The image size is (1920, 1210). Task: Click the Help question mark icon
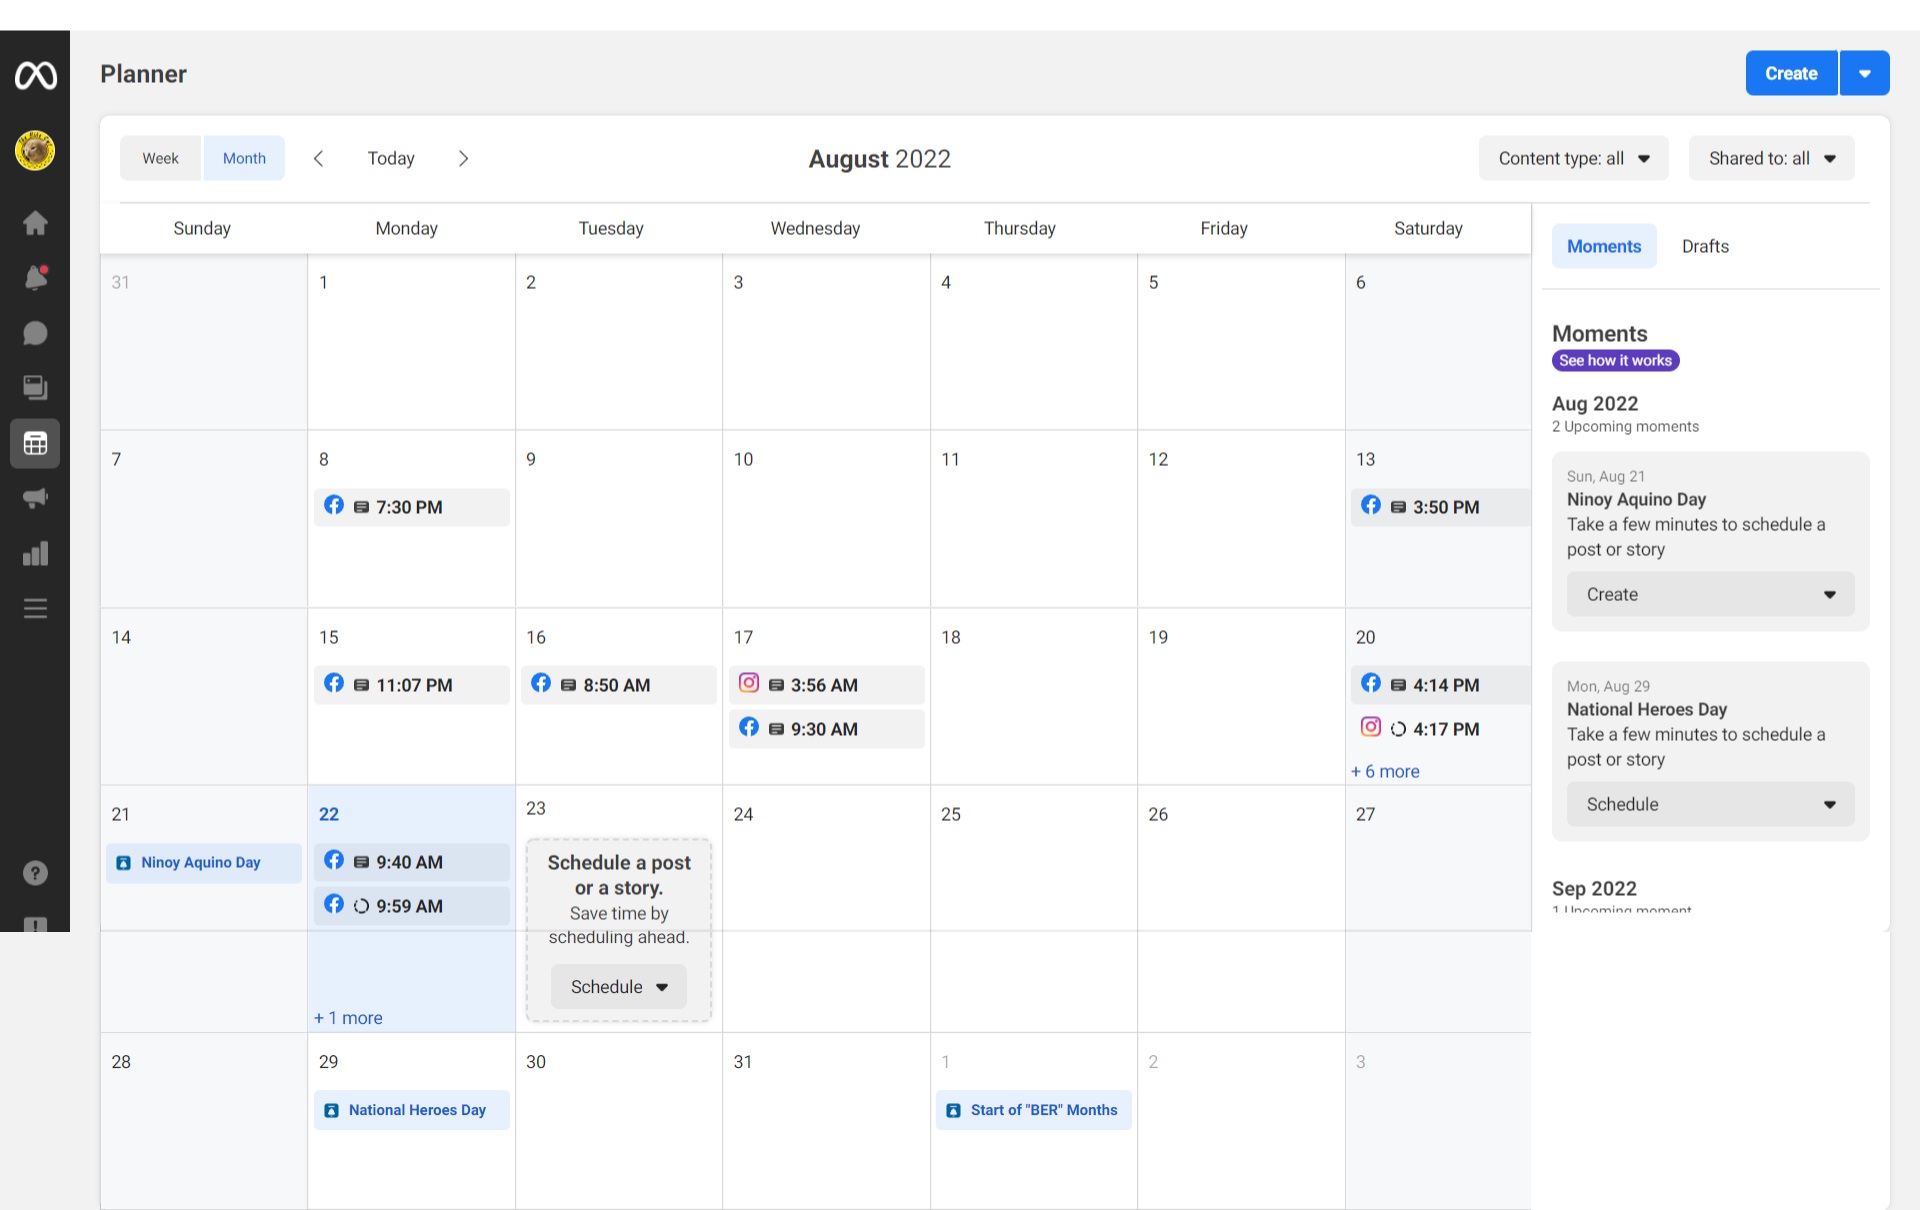pos(35,873)
